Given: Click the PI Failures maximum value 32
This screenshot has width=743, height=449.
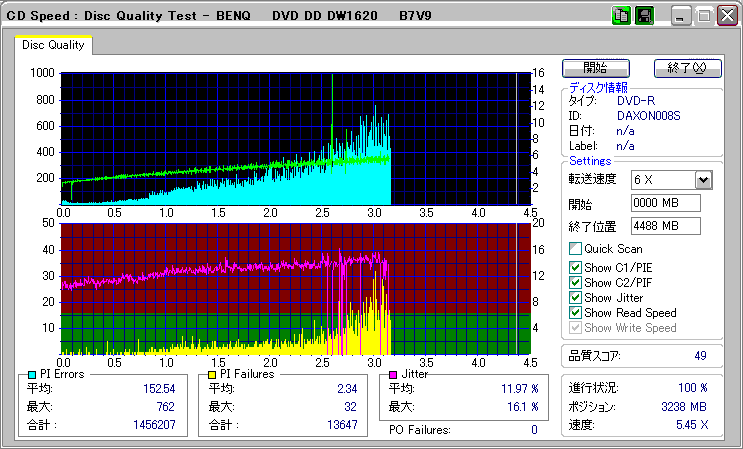Looking at the screenshot, I should tap(351, 407).
